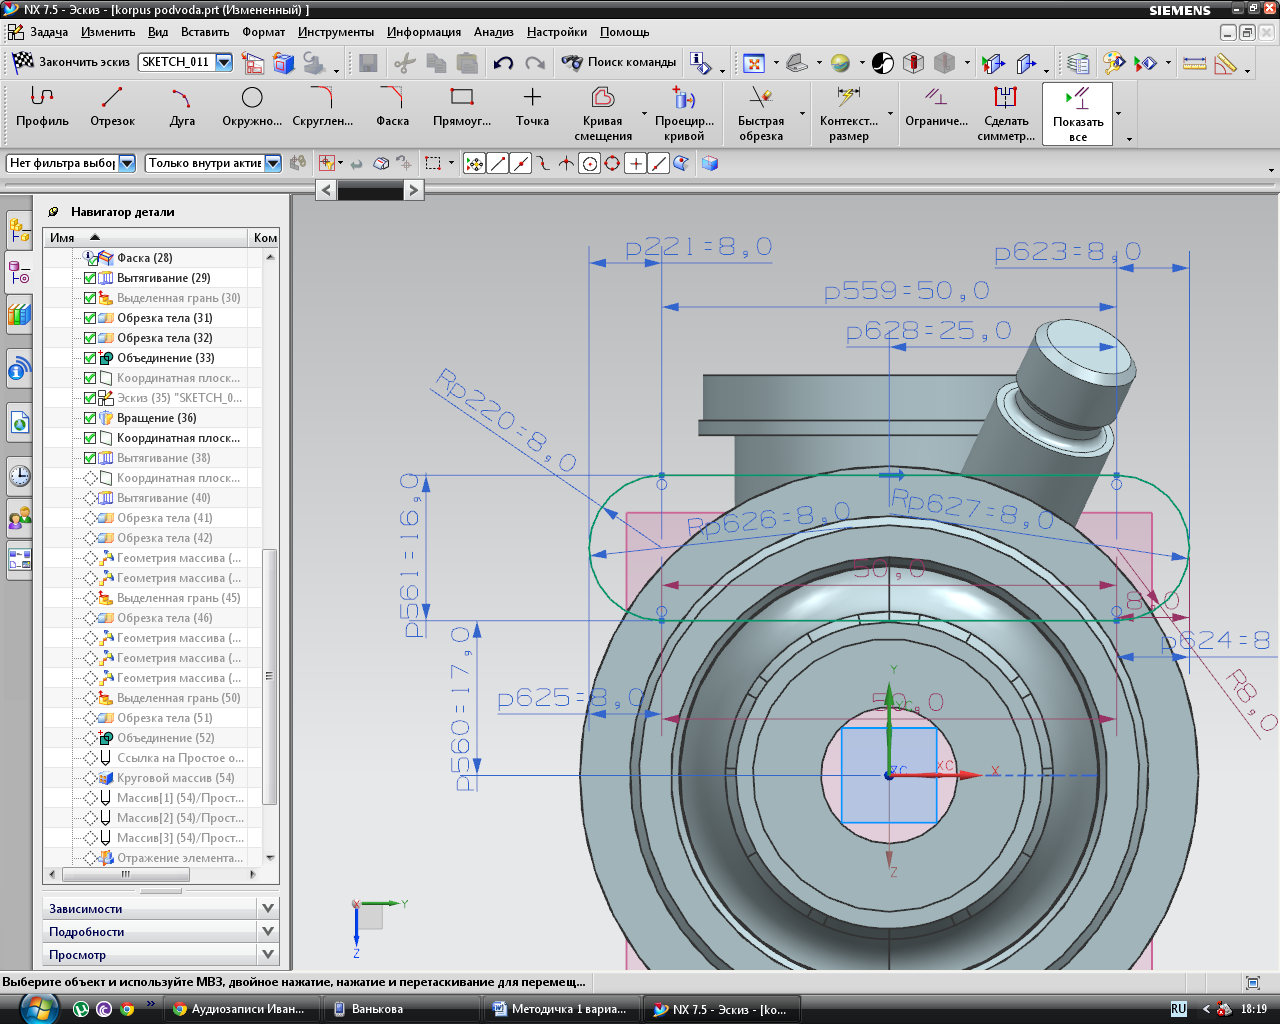Open the selection filter 'Нет фильтра выбора' dropdown

point(127,163)
